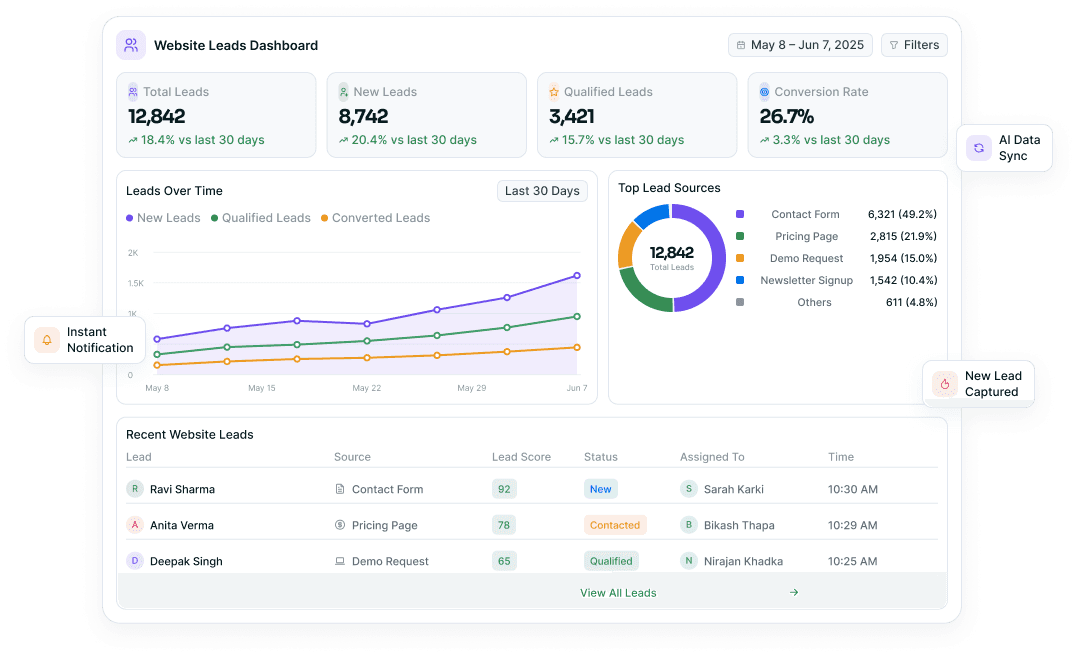Click the New Lead Captured icon

(x=944, y=384)
